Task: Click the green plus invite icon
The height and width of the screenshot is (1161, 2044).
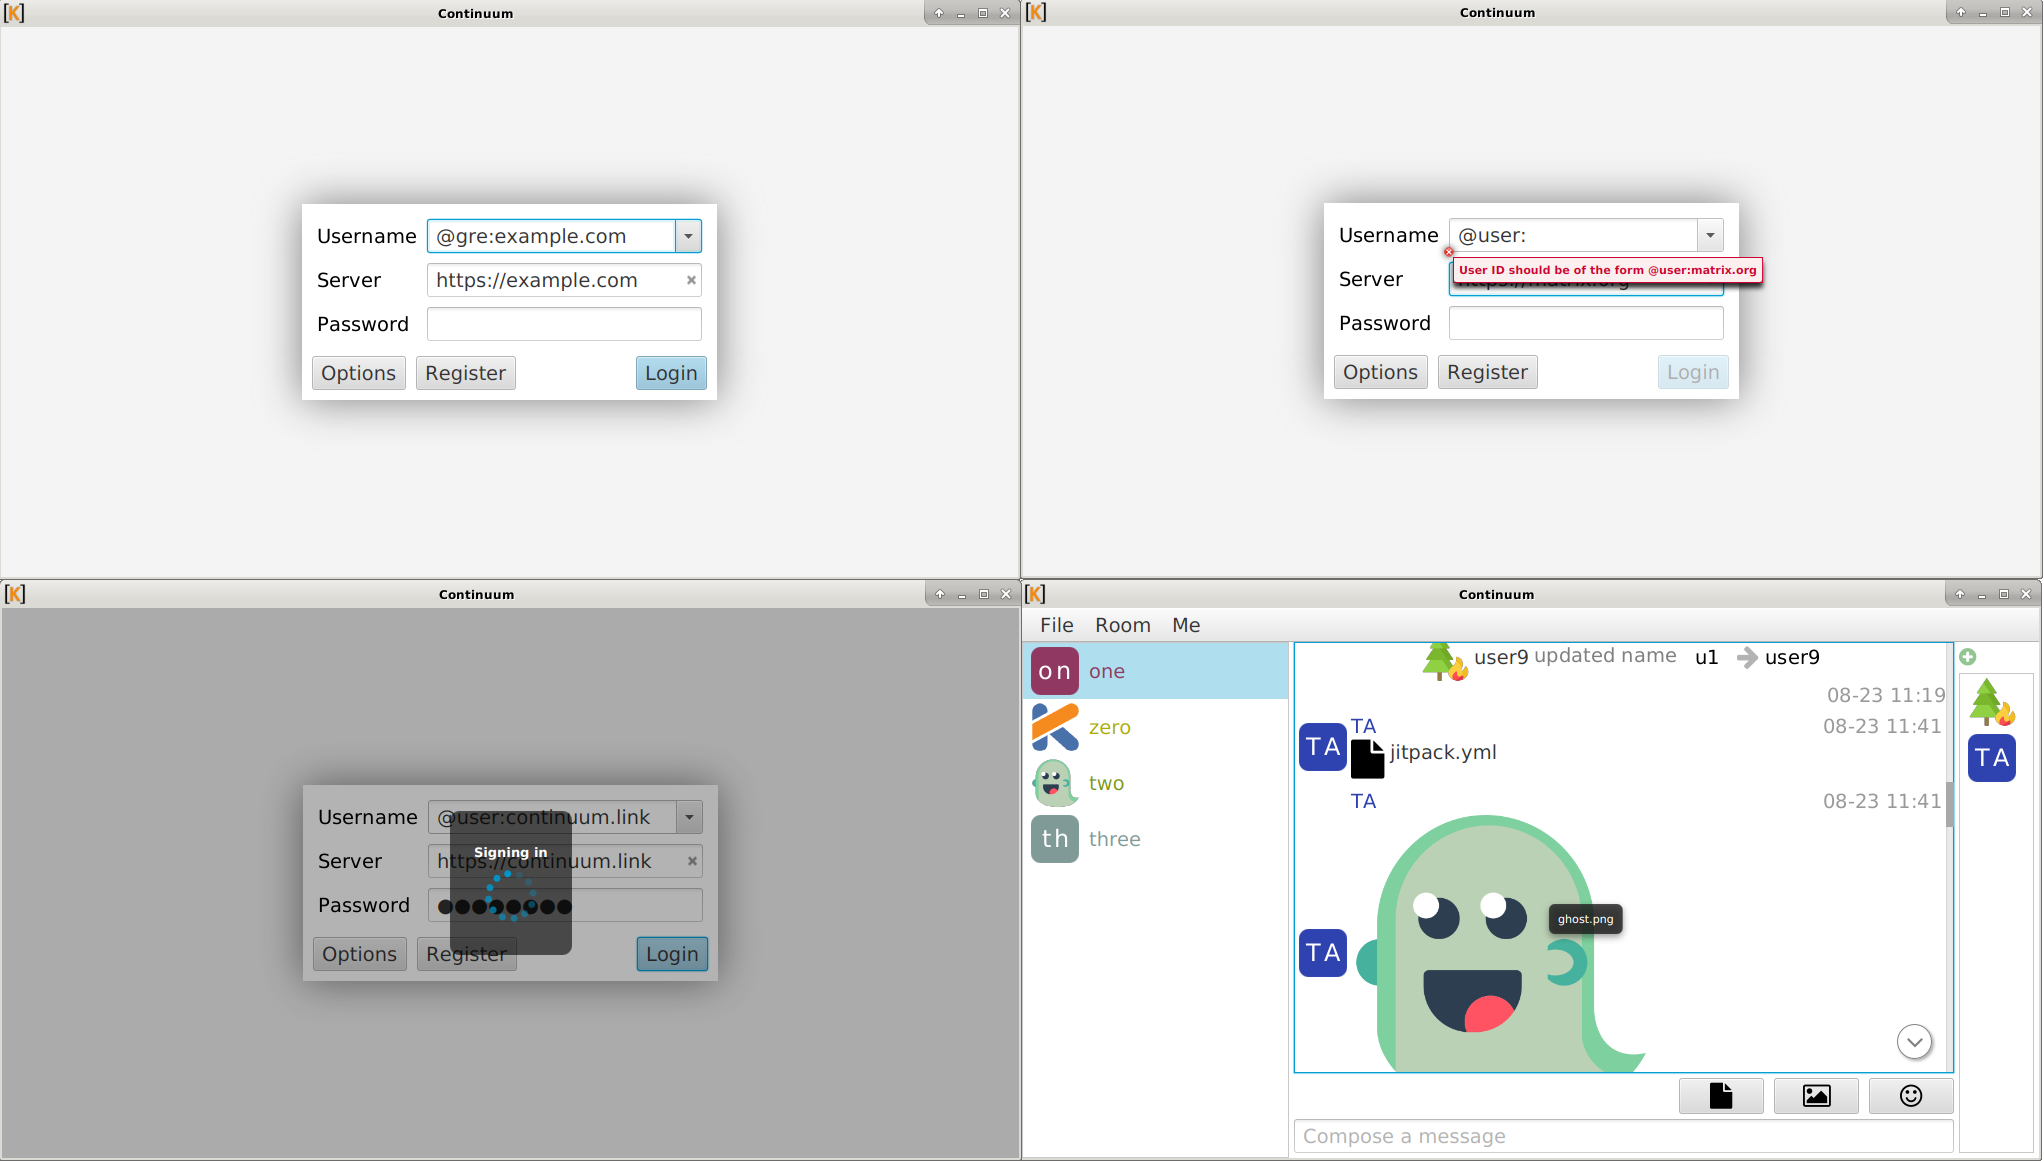Action: point(1967,657)
